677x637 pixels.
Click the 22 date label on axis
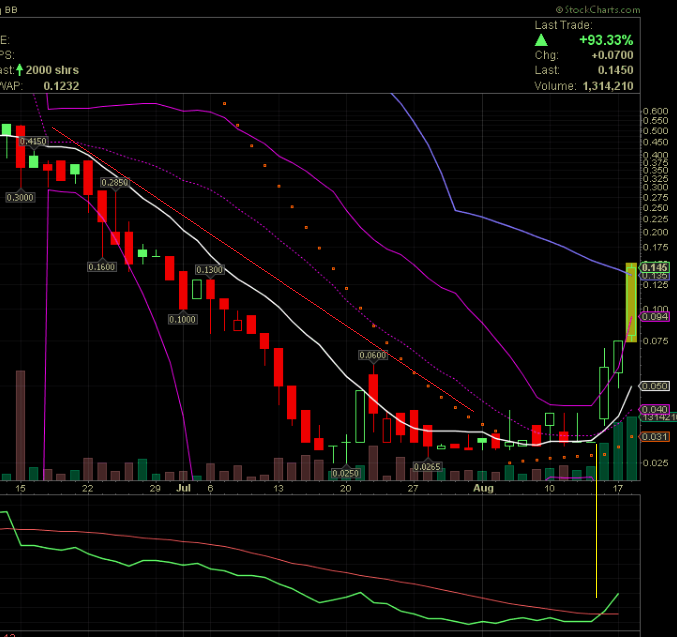click(88, 488)
